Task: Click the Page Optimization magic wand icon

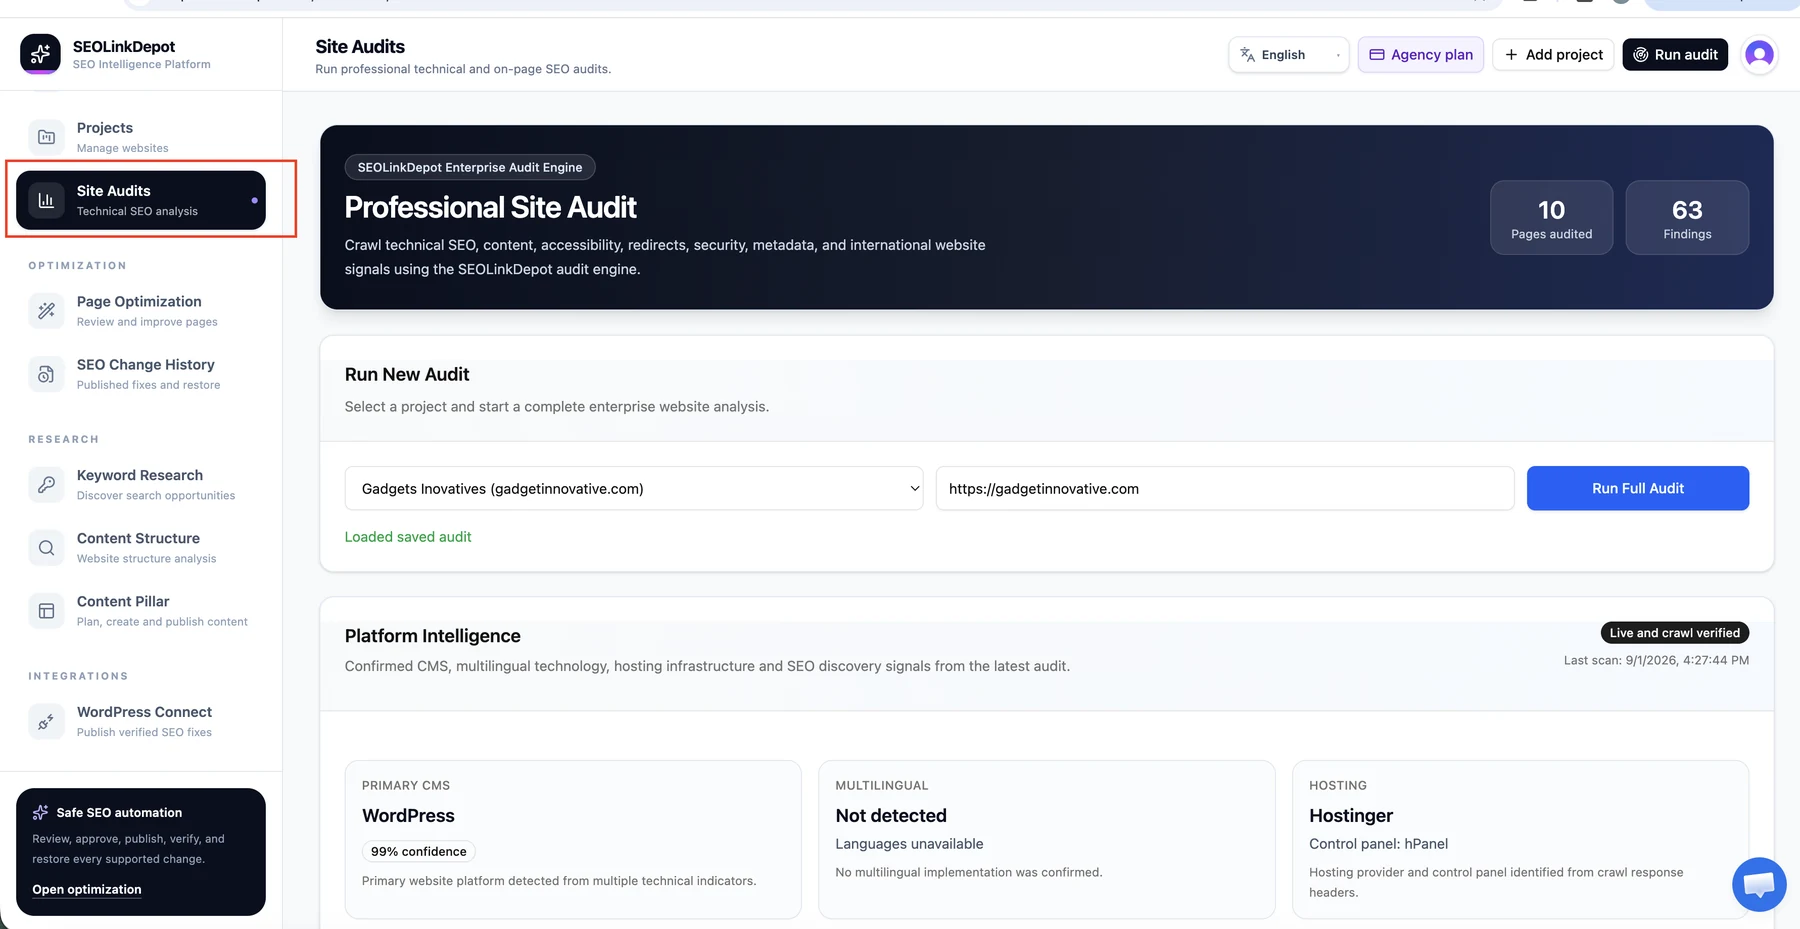Action: (x=46, y=311)
